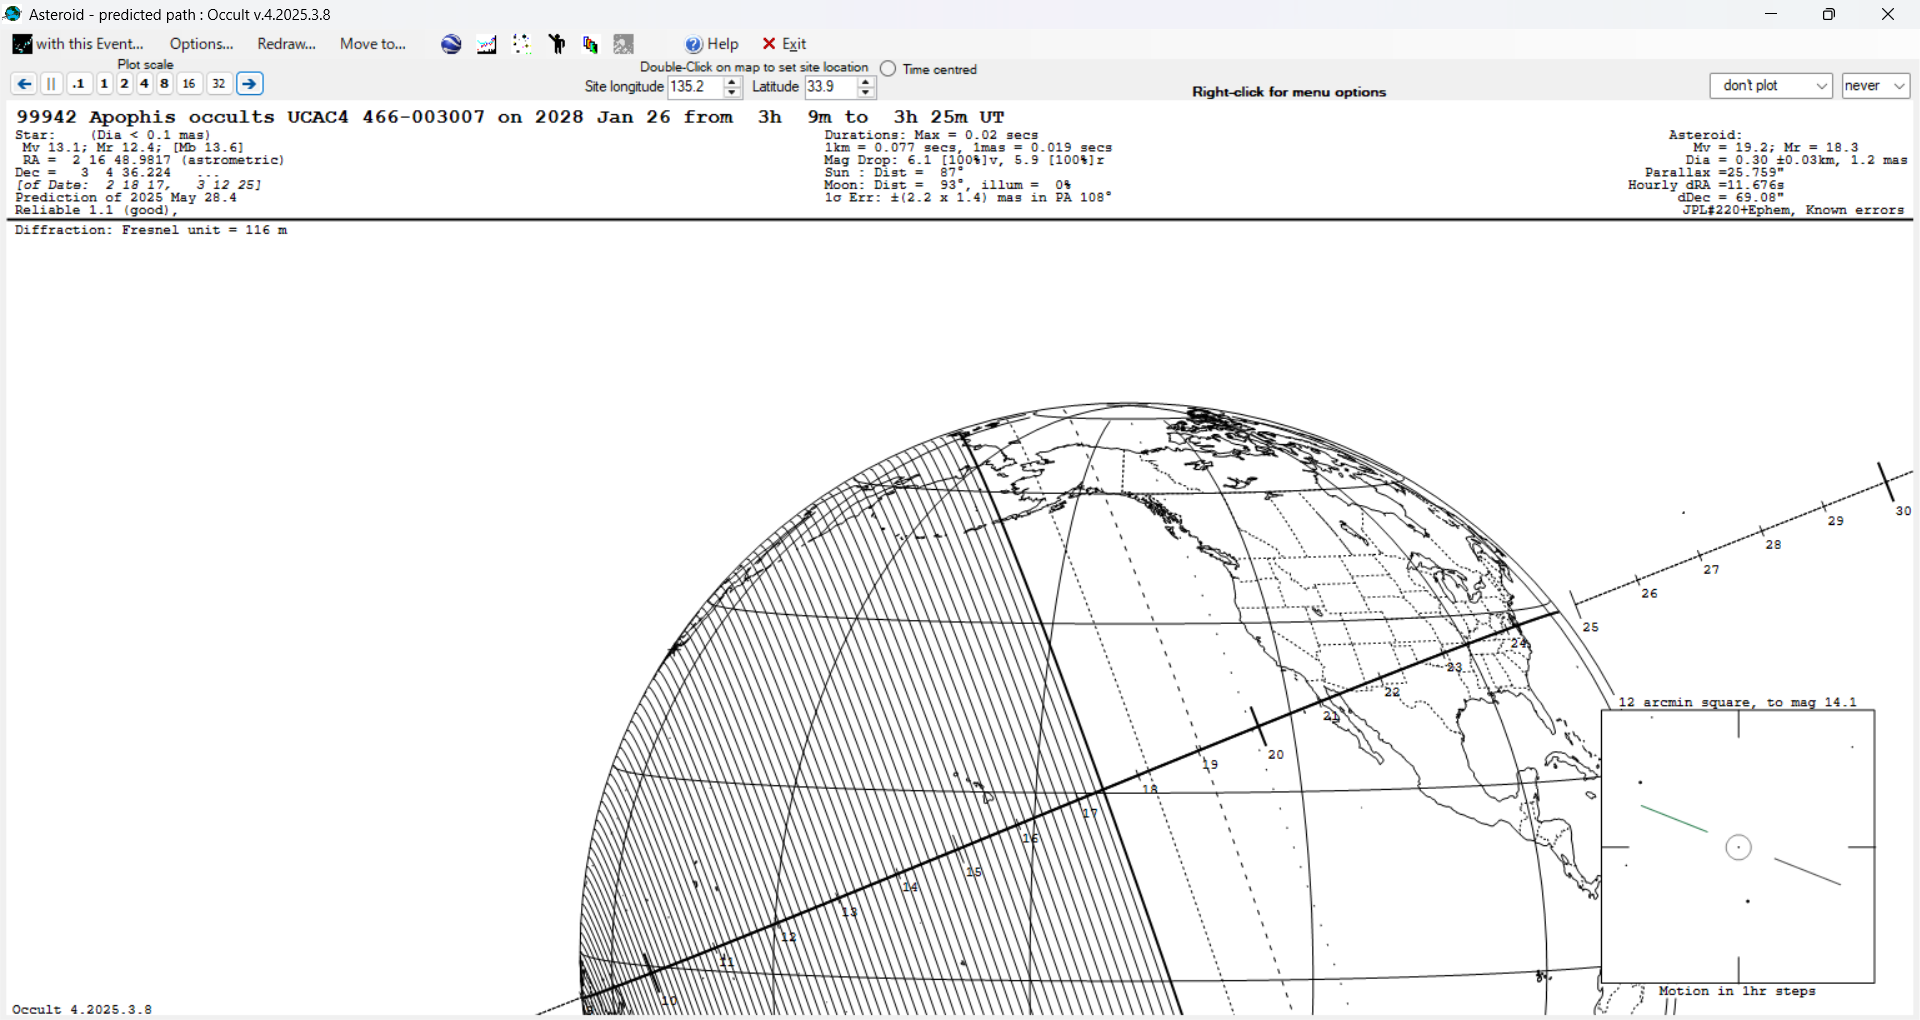This screenshot has height=1020, width=1920.
Task: Click the red X Exit icon
Action: (769, 44)
